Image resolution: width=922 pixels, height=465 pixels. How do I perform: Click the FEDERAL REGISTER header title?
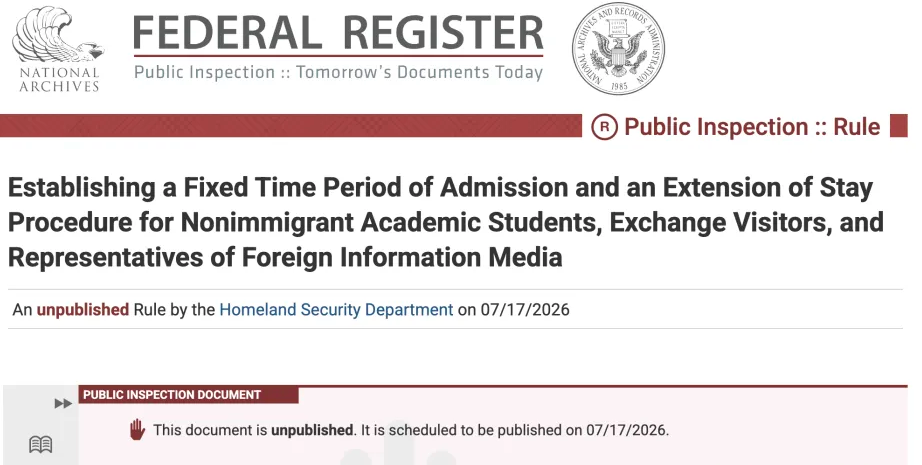click(x=339, y=33)
